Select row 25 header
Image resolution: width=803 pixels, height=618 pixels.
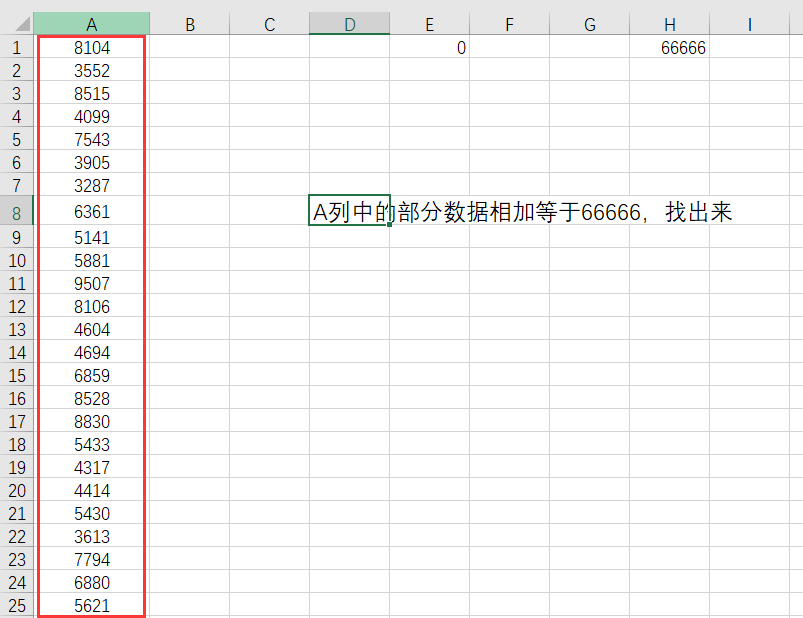coord(16,605)
